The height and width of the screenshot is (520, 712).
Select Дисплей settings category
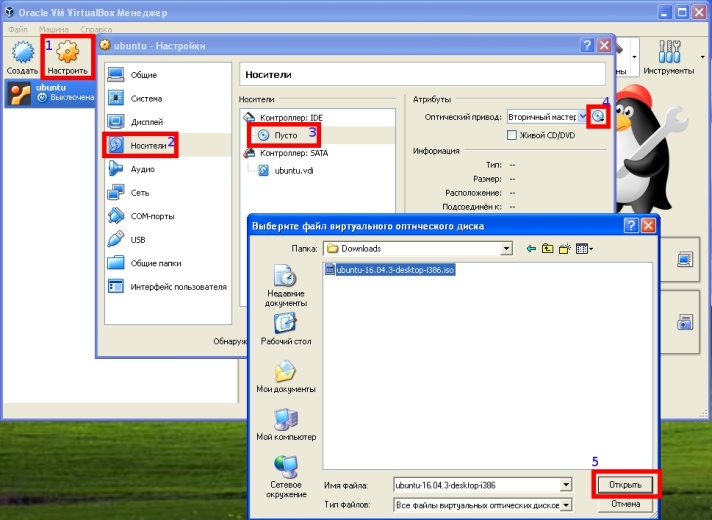pyautogui.click(x=168, y=122)
